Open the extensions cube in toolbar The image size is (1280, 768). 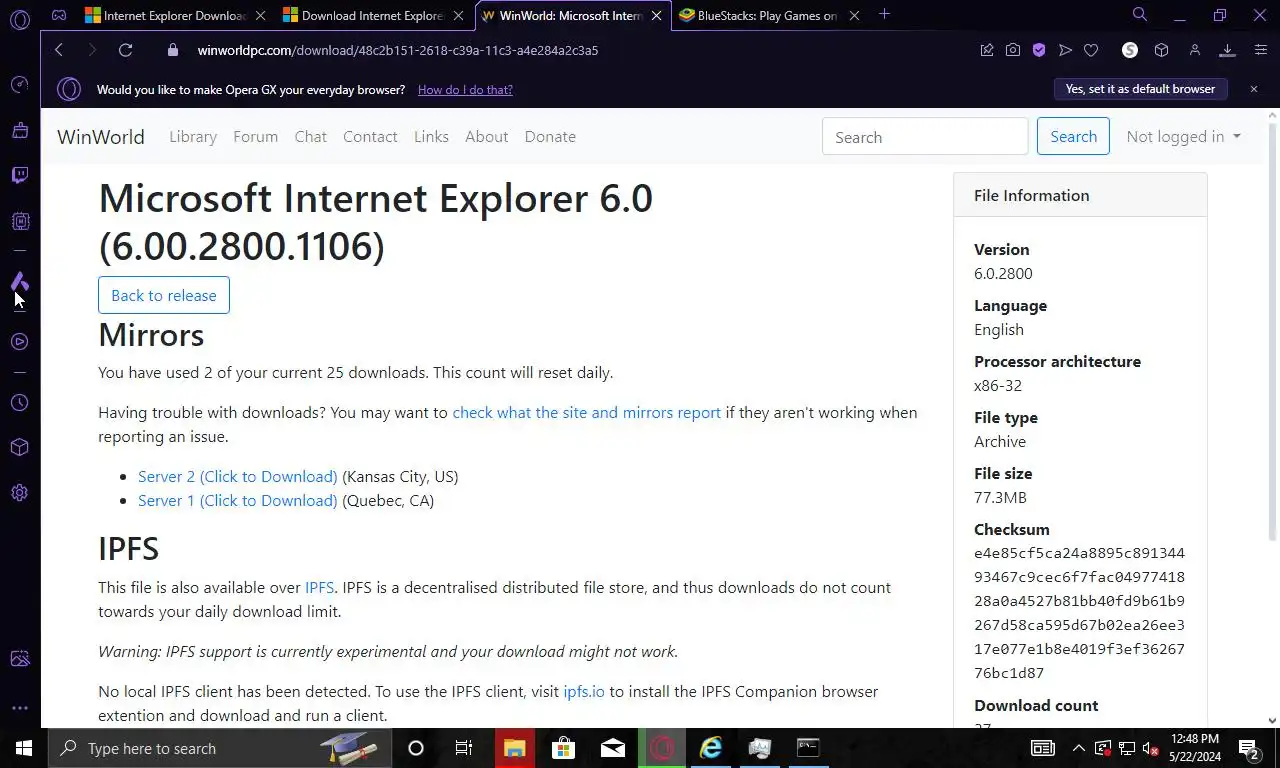click(x=1161, y=50)
